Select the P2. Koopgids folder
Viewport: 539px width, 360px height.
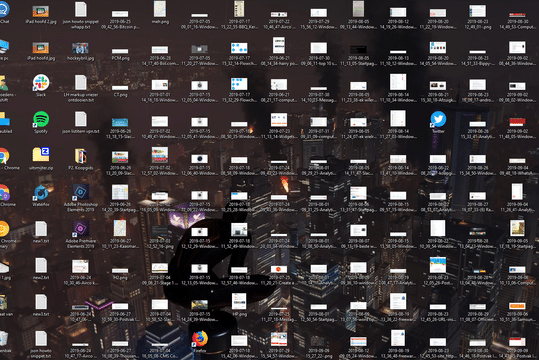pos(80,159)
